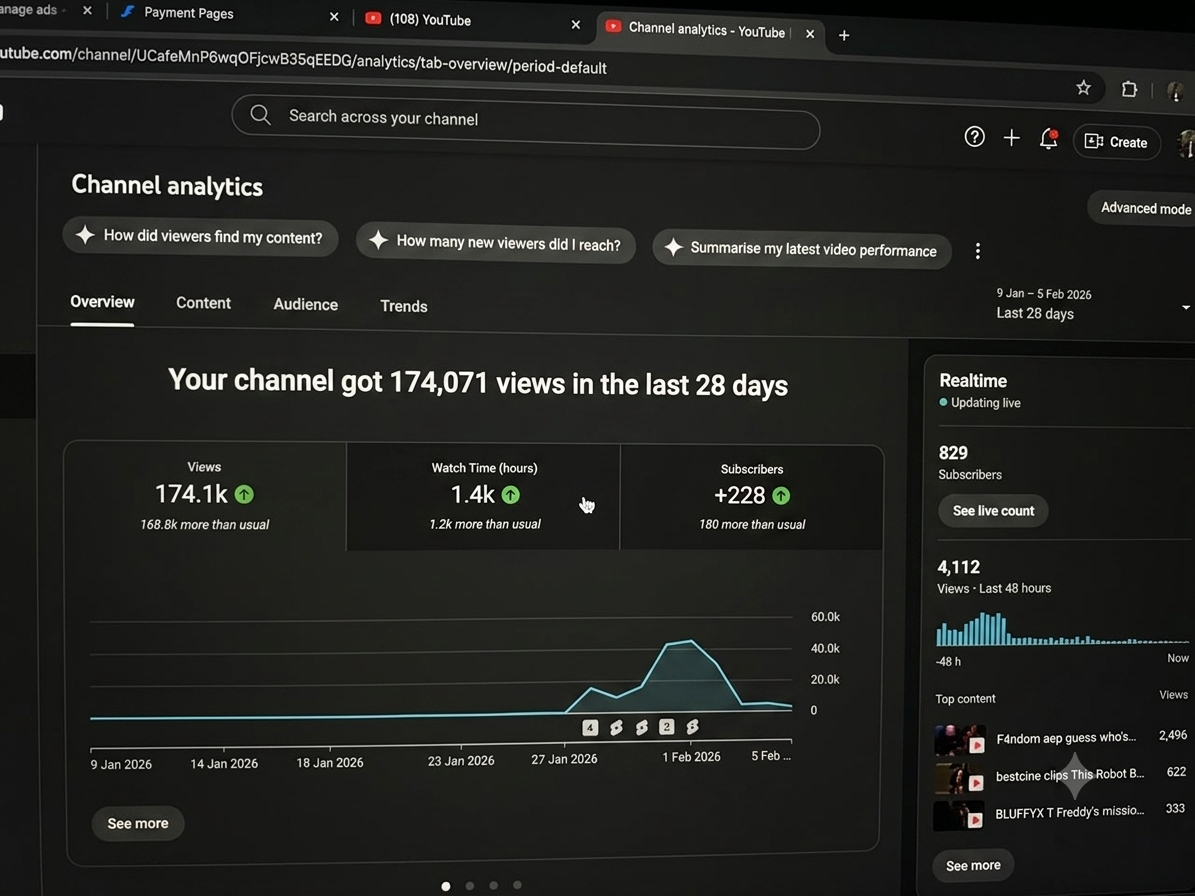Open the new tab plus button
The width and height of the screenshot is (1195, 896).
[x=844, y=35]
